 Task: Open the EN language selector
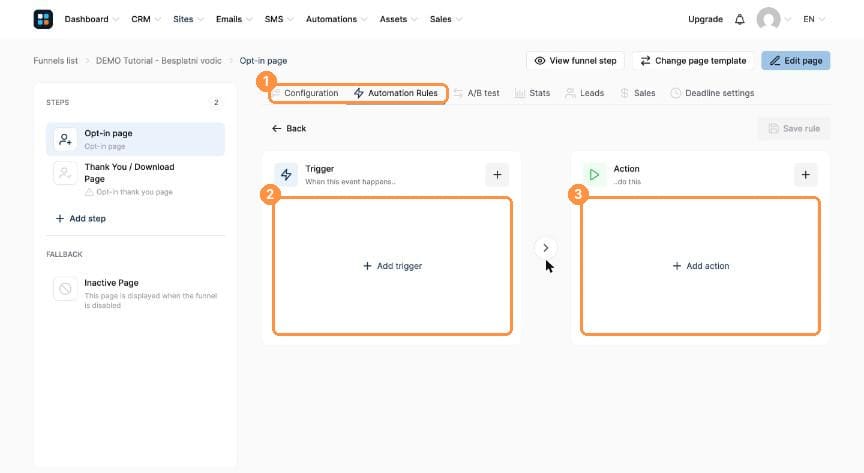(814, 19)
